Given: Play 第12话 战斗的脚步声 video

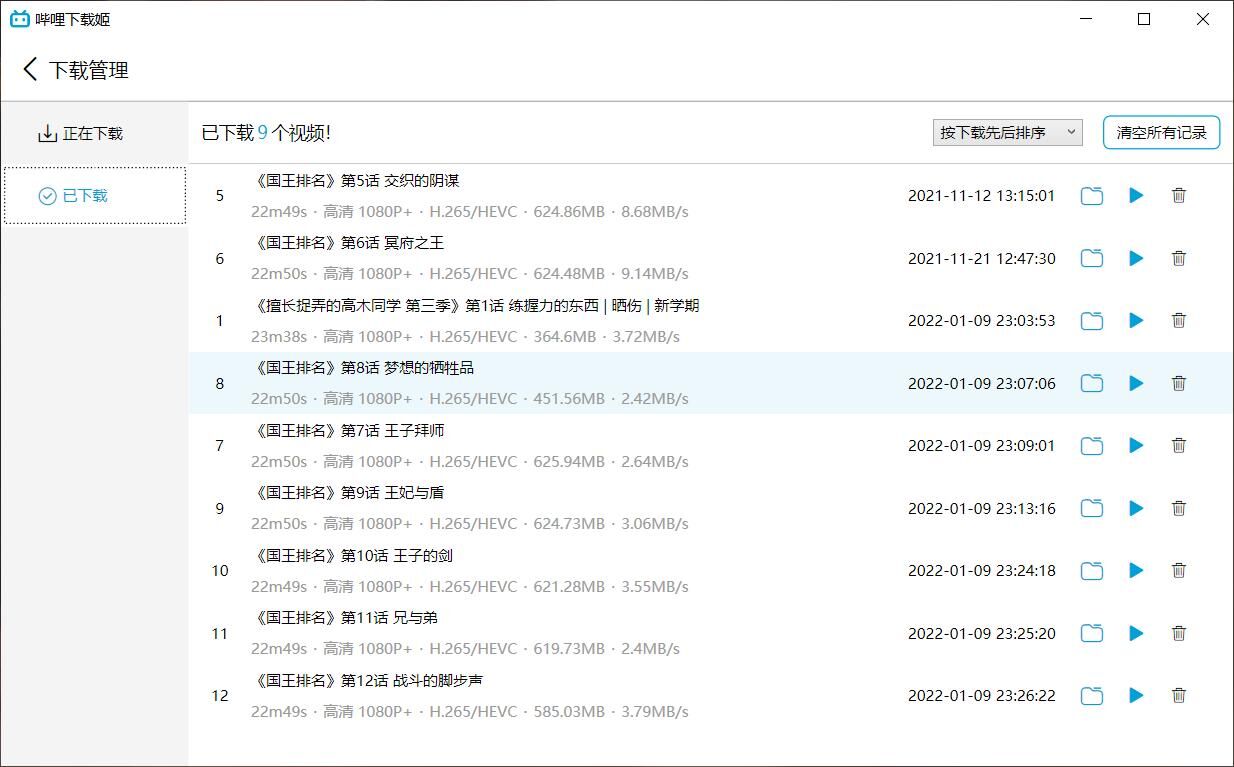Looking at the screenshot, I should (1136, 696).
